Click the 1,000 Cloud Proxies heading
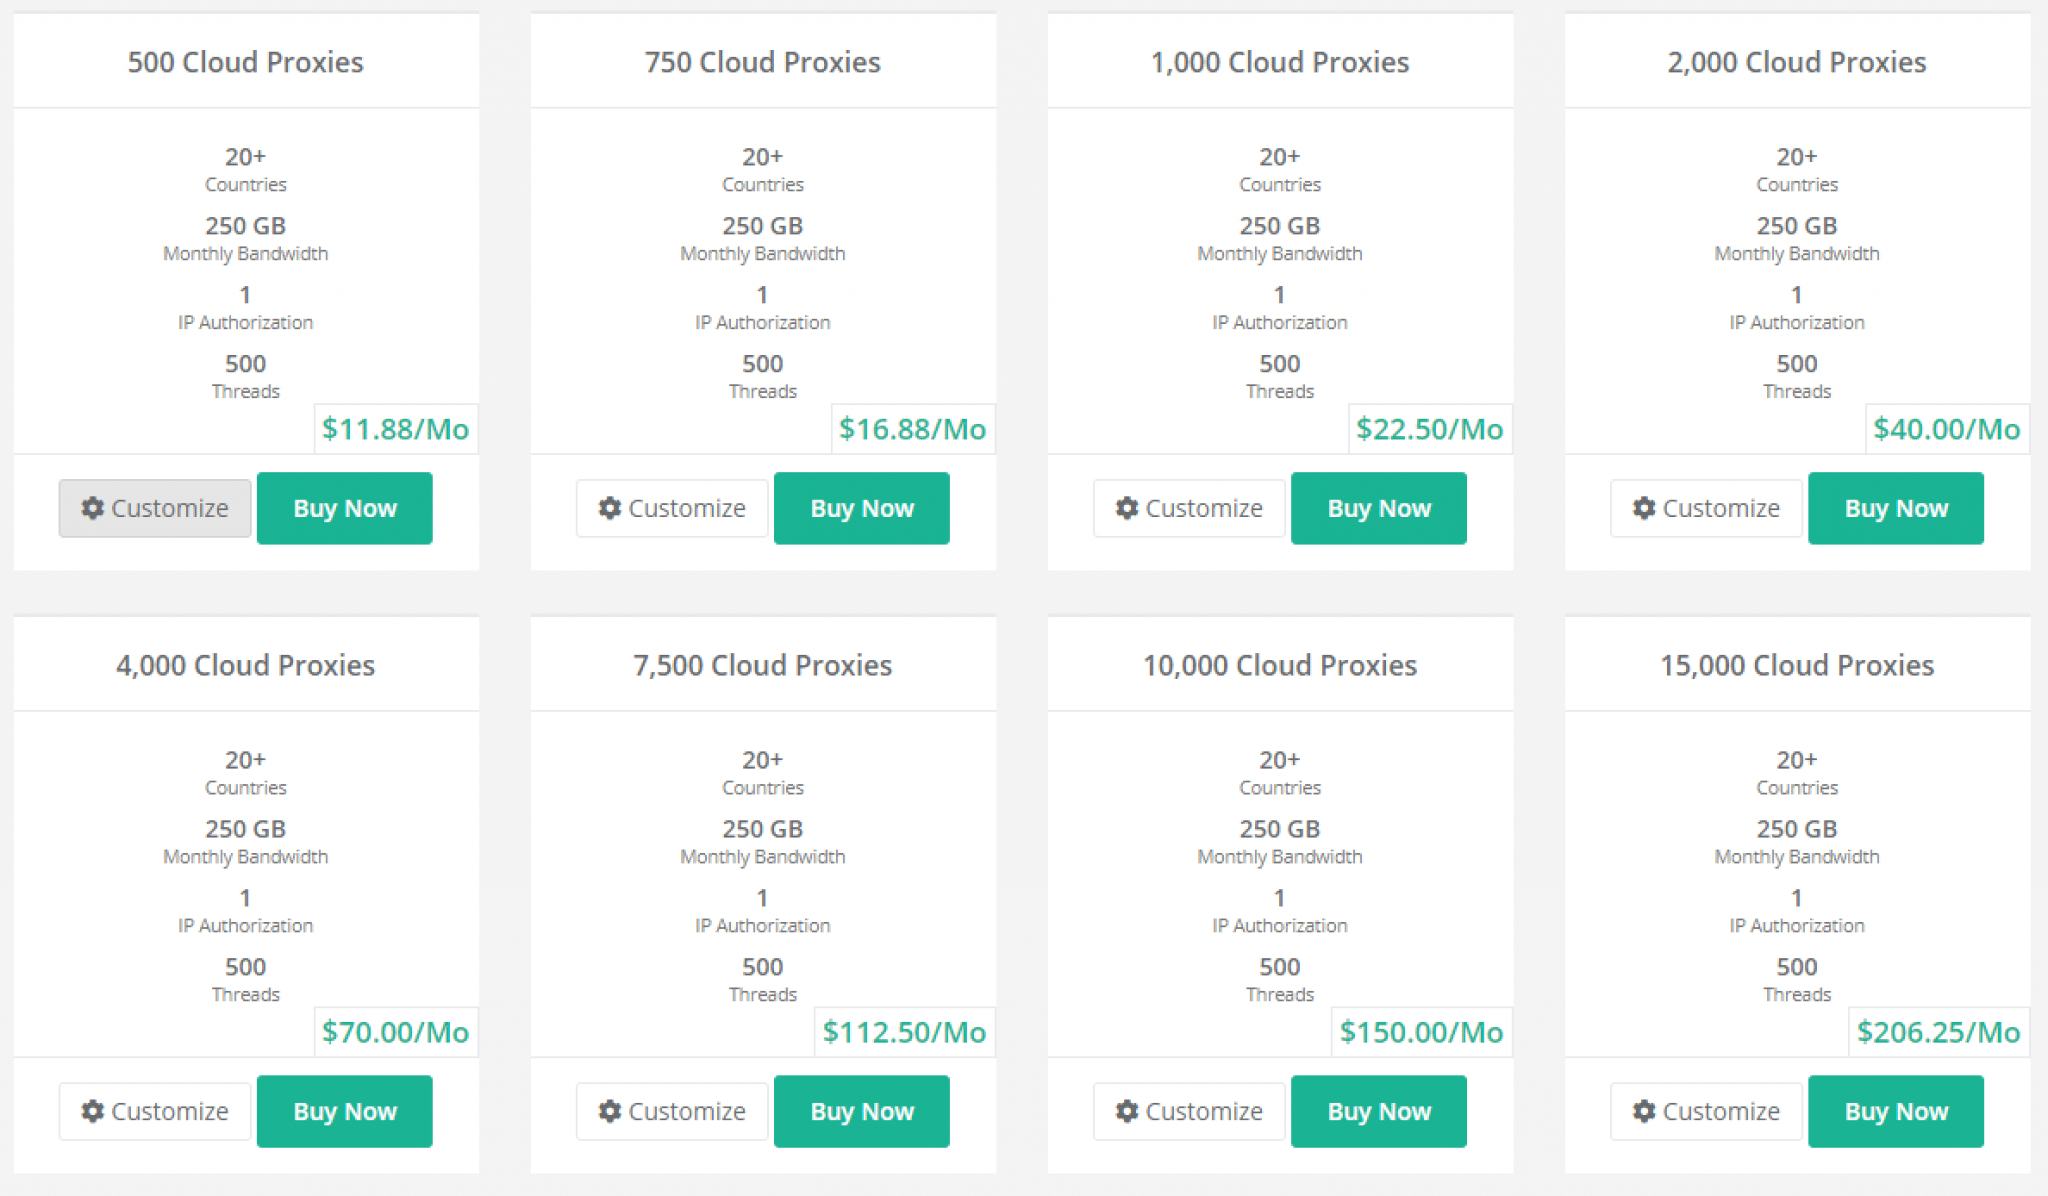Viewport: 2048px width, 1196px height. click(1280, 62)
